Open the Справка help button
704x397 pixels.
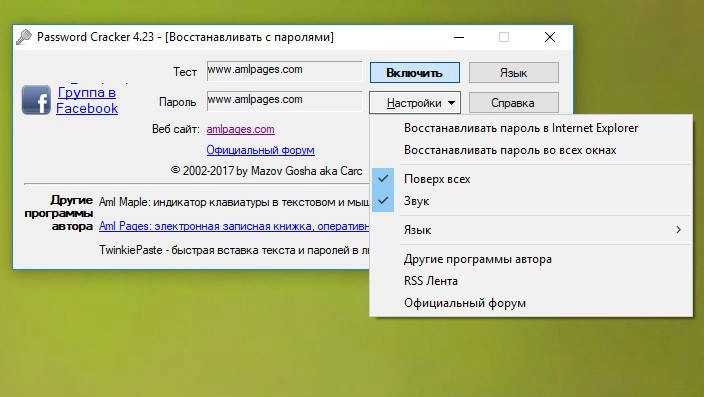coord(514,103)
